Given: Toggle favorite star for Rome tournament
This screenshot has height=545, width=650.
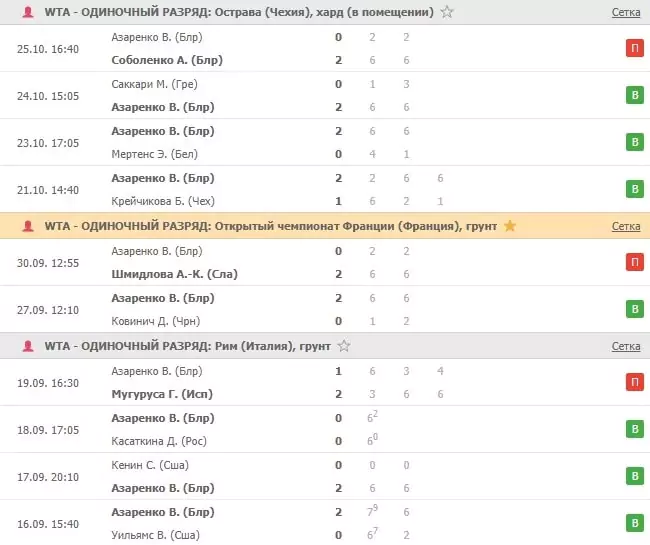Looking at the screenshot, I should tap(344, 346).
